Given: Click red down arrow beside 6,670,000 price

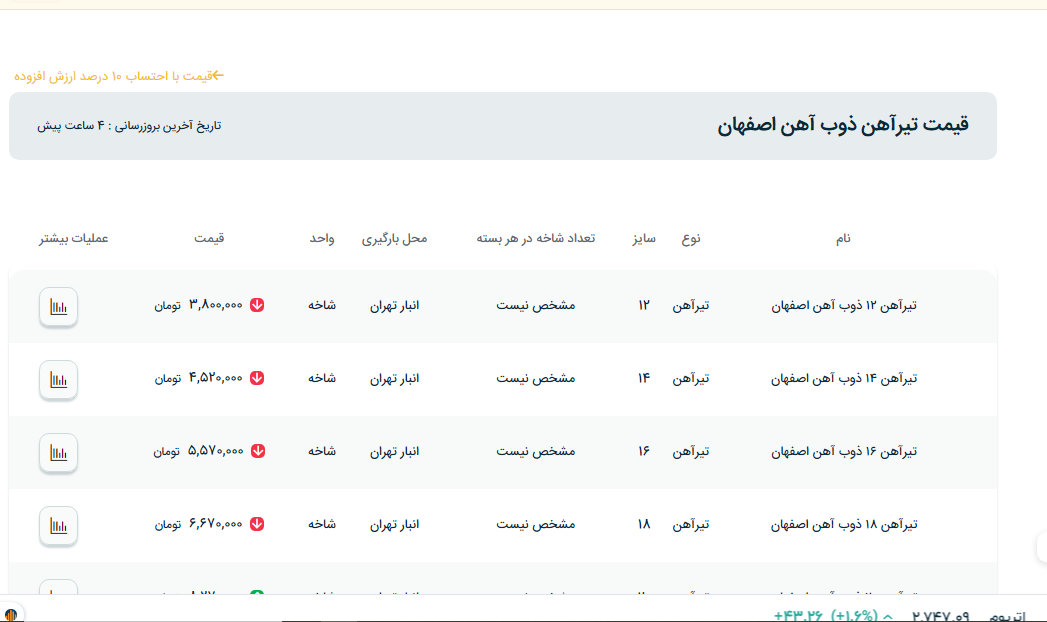Looking at the screenshot, I should (x=257, y=524).
